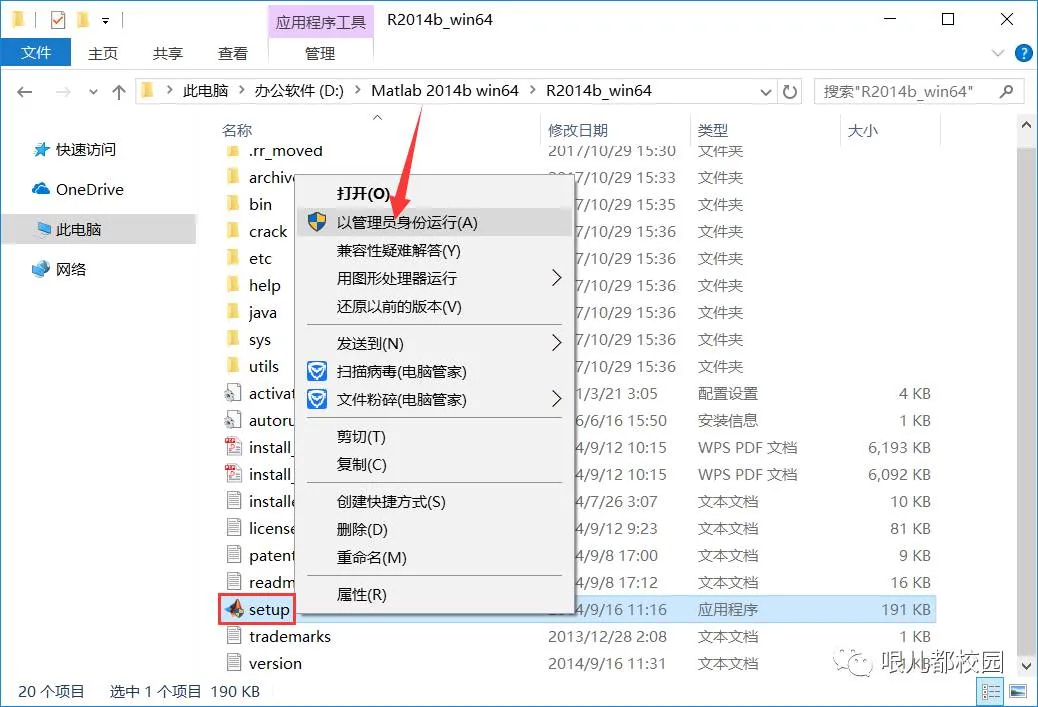Select the utils folder icon
Screen dimensions: 1038x707
click(233, 365)
